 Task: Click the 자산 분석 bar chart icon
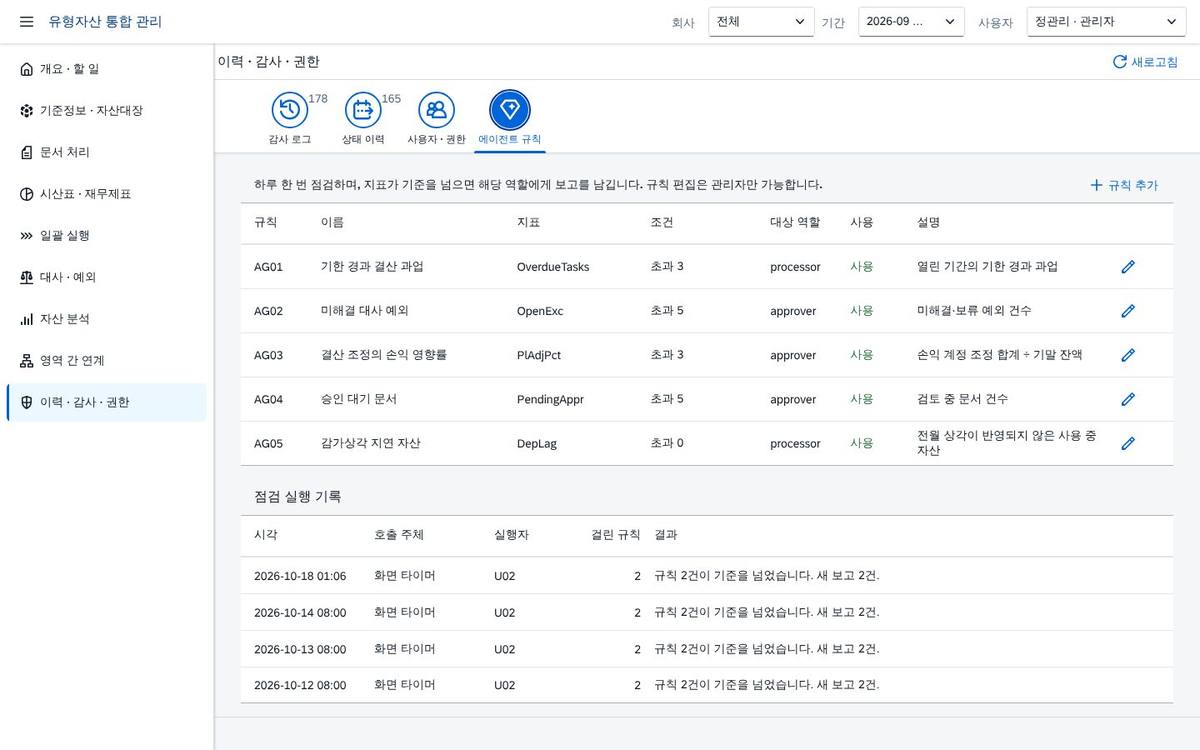[27, 319]
